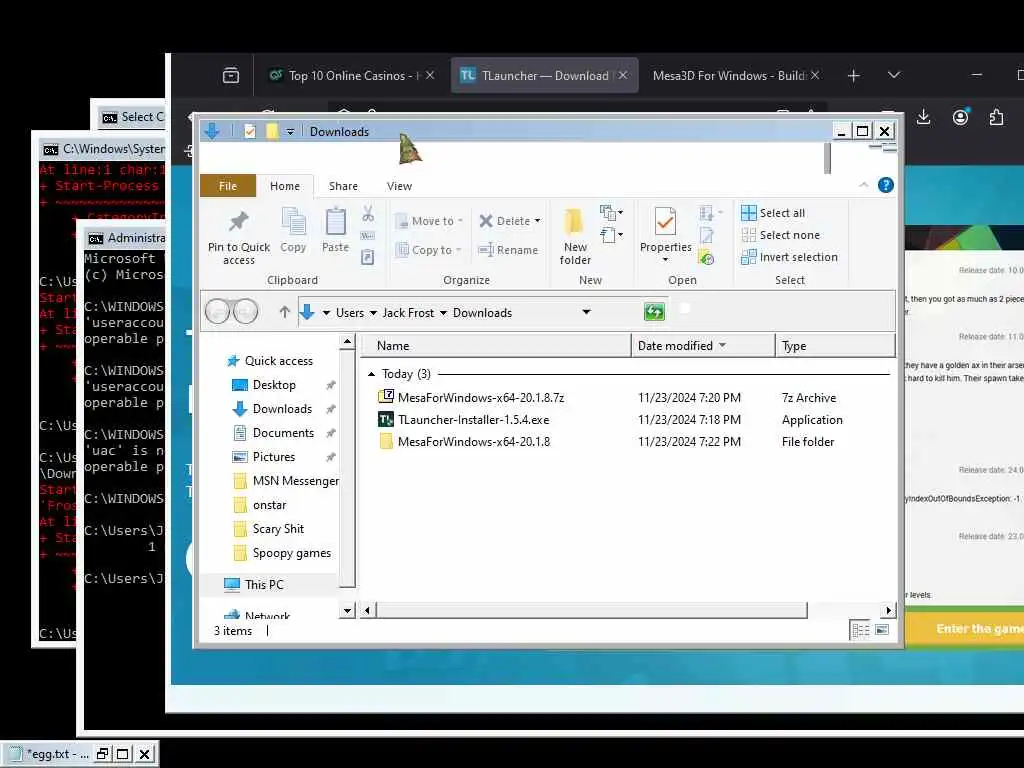Click Users in the address breadcrumb
Image resolution: width=1024 pixels, height=768 pixels.
coord(350,313)
